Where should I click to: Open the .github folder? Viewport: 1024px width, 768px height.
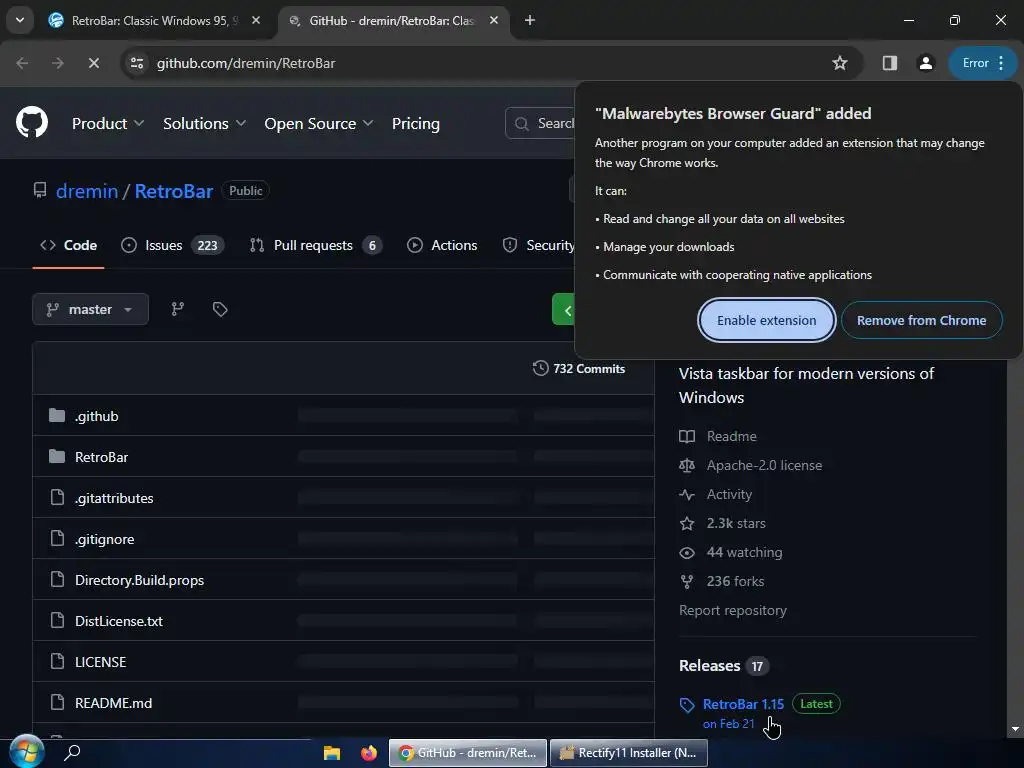(x=97, y=416)
